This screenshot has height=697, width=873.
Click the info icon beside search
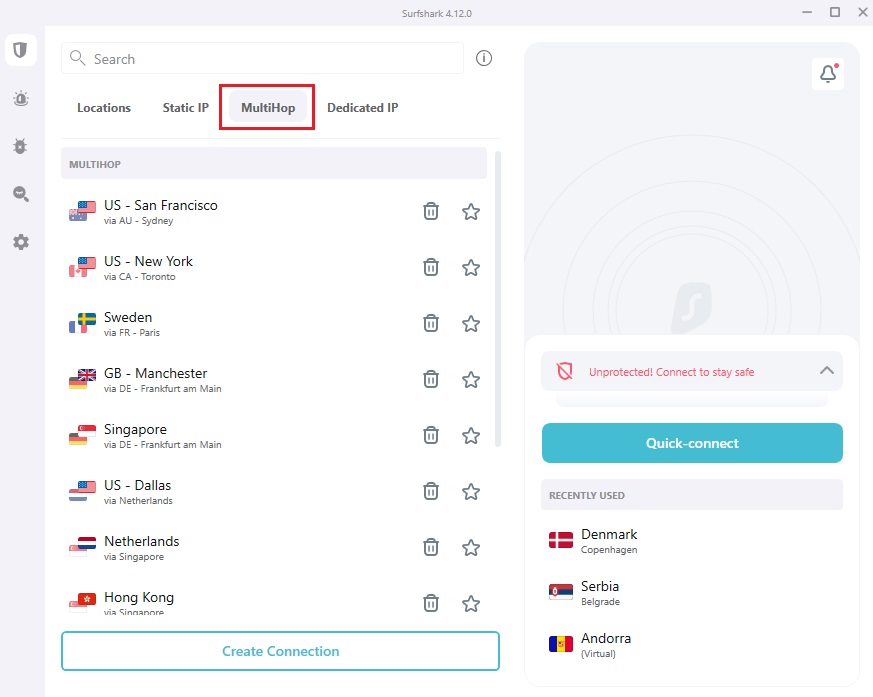coord(484,58)
